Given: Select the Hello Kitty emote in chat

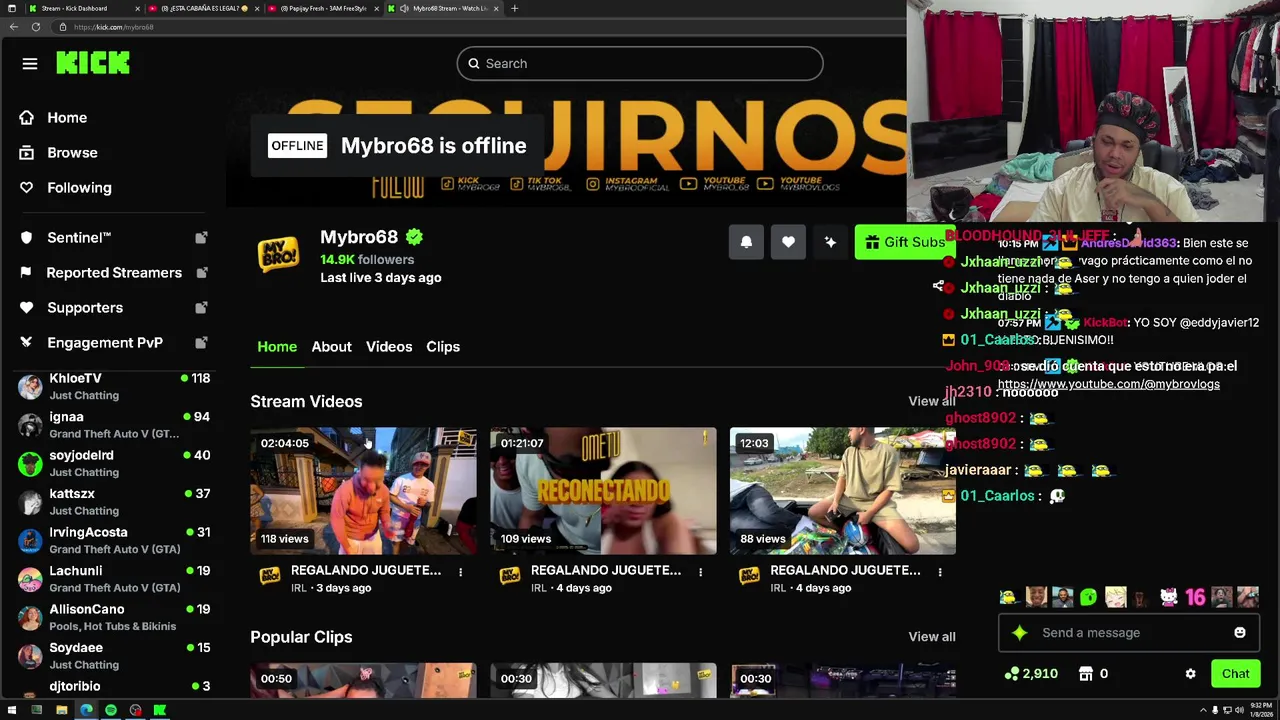Looking at the screenshot, I should [1168, 598].
